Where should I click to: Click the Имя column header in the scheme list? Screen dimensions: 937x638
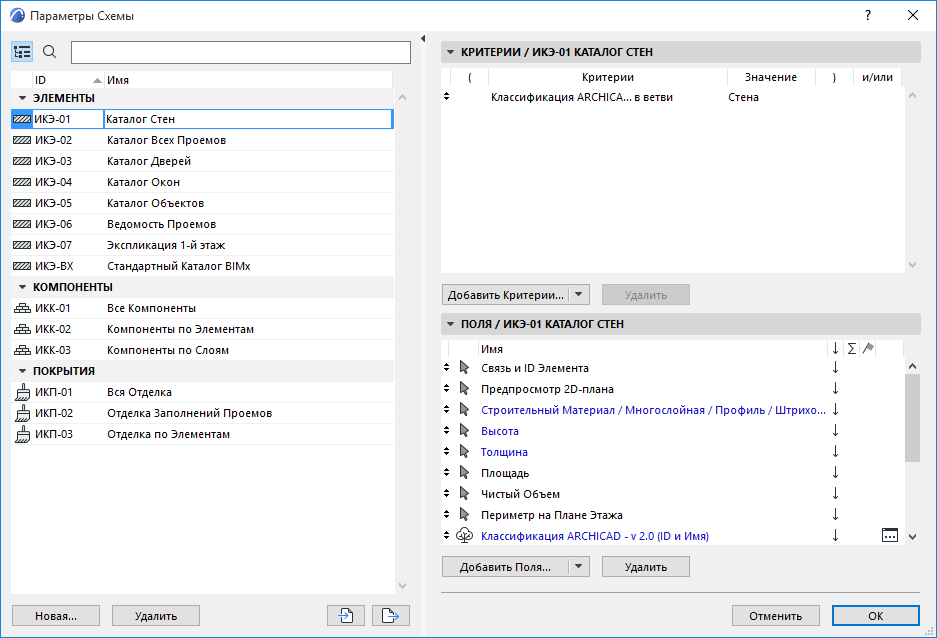(x=248, y=80)
